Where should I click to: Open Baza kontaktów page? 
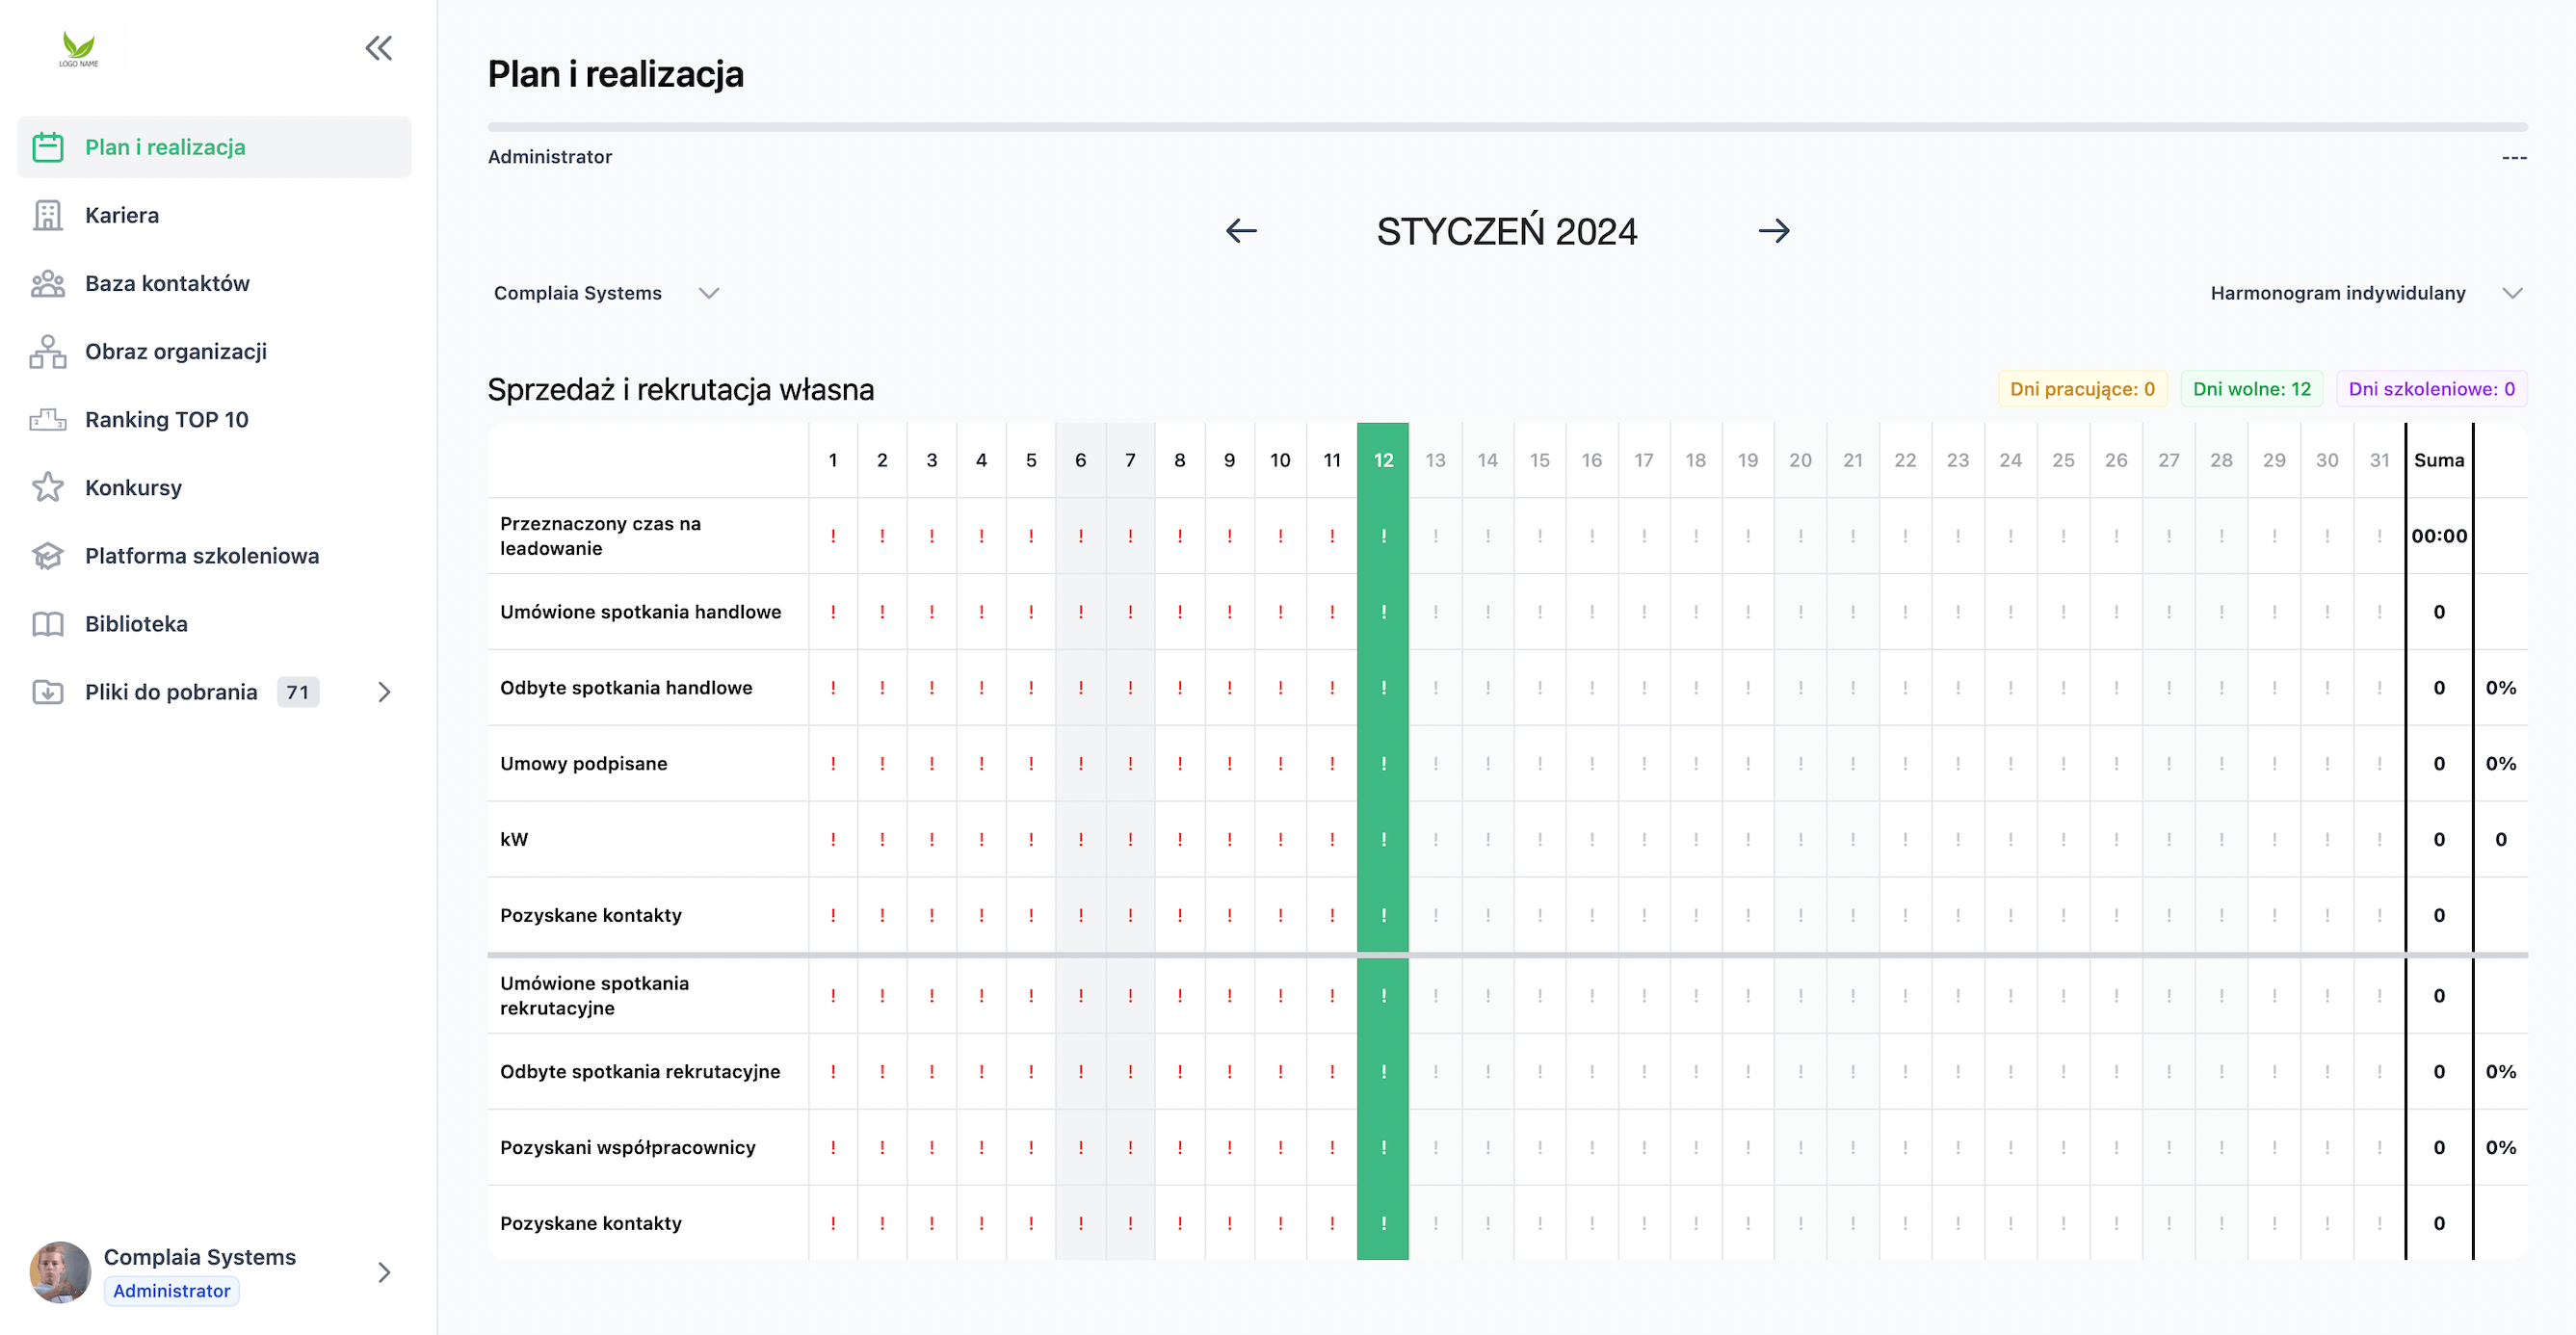214,283
